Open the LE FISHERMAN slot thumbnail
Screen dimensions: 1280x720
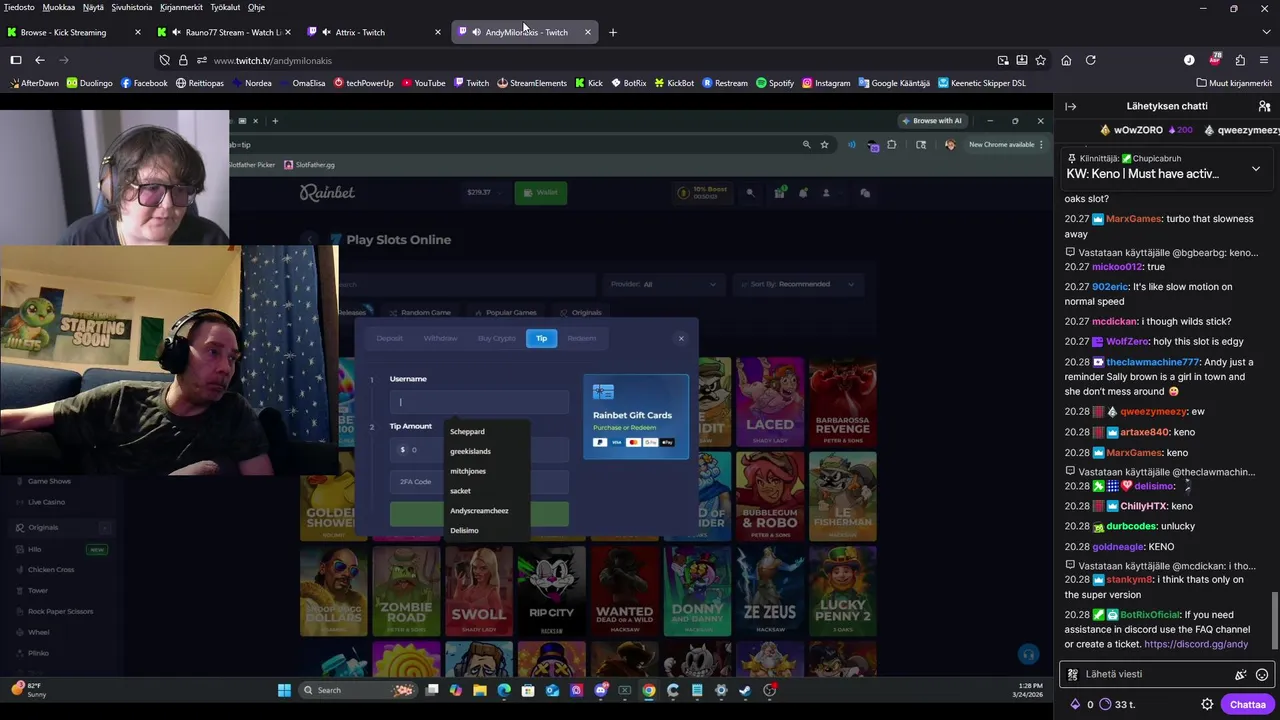tap(842, 496)
